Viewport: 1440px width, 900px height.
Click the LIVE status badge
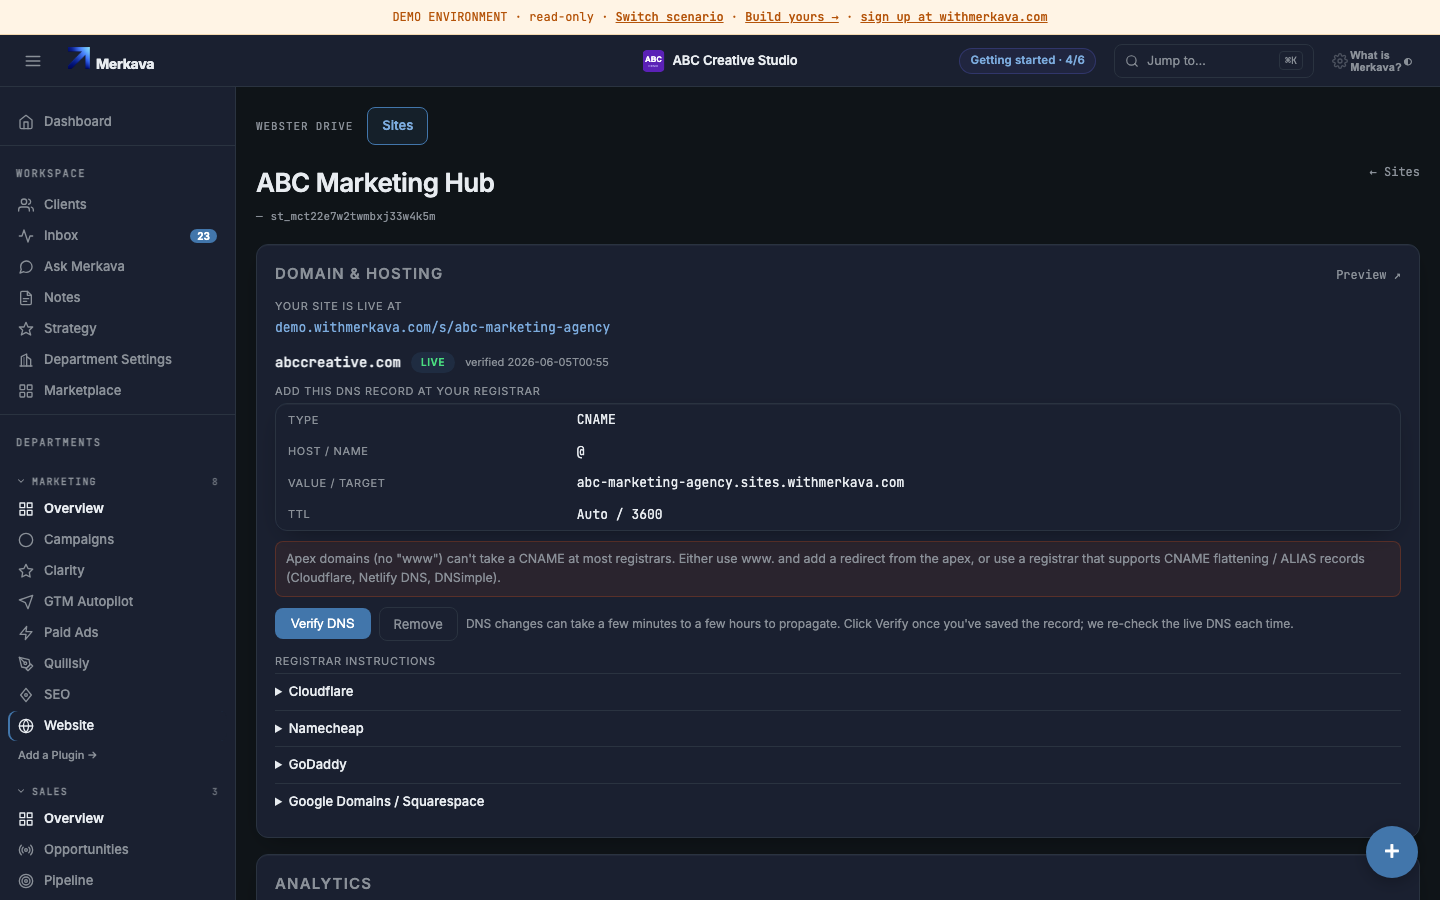(x=433, y=363)
